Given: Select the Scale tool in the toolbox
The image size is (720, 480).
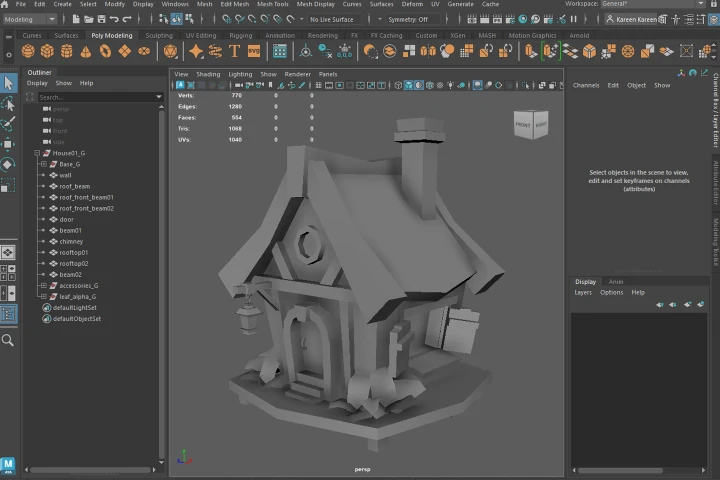Looking at the screenshot, I should pos(8,185).
